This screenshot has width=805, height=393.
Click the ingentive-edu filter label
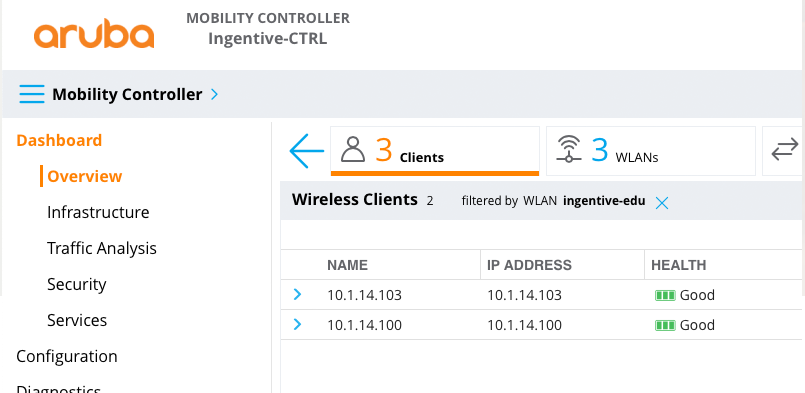[604, 201]
